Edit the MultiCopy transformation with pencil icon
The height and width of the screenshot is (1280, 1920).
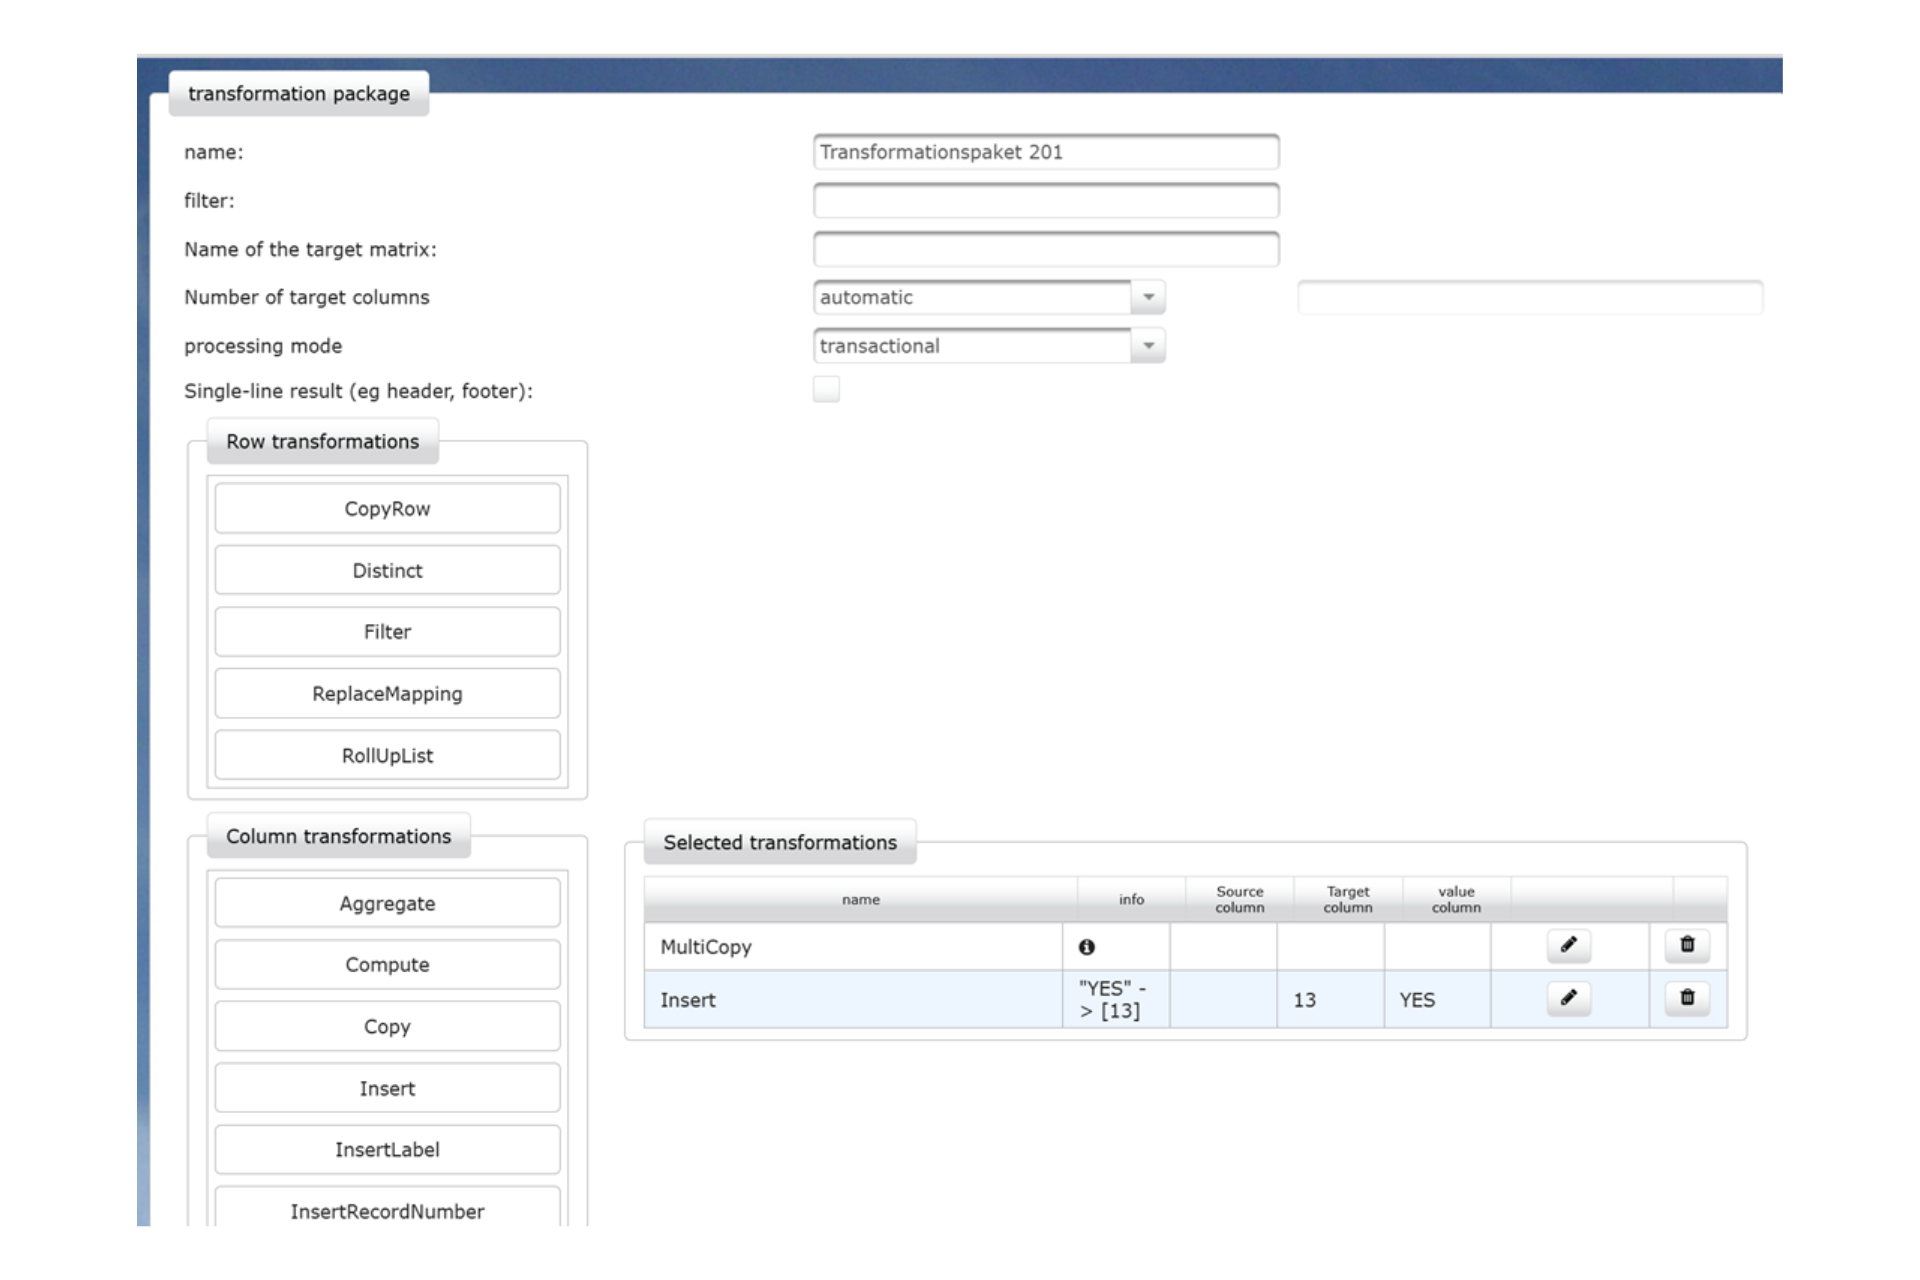click(1568, 946)
